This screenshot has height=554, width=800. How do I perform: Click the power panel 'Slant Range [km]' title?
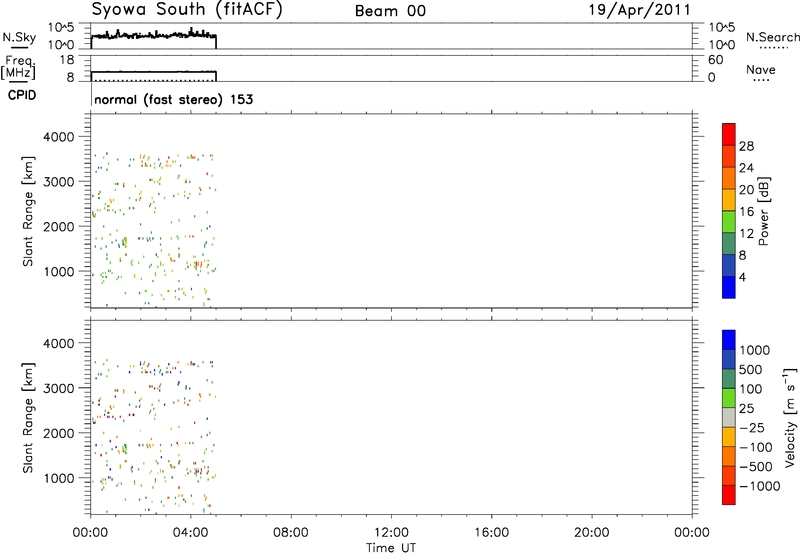[28, 211]
